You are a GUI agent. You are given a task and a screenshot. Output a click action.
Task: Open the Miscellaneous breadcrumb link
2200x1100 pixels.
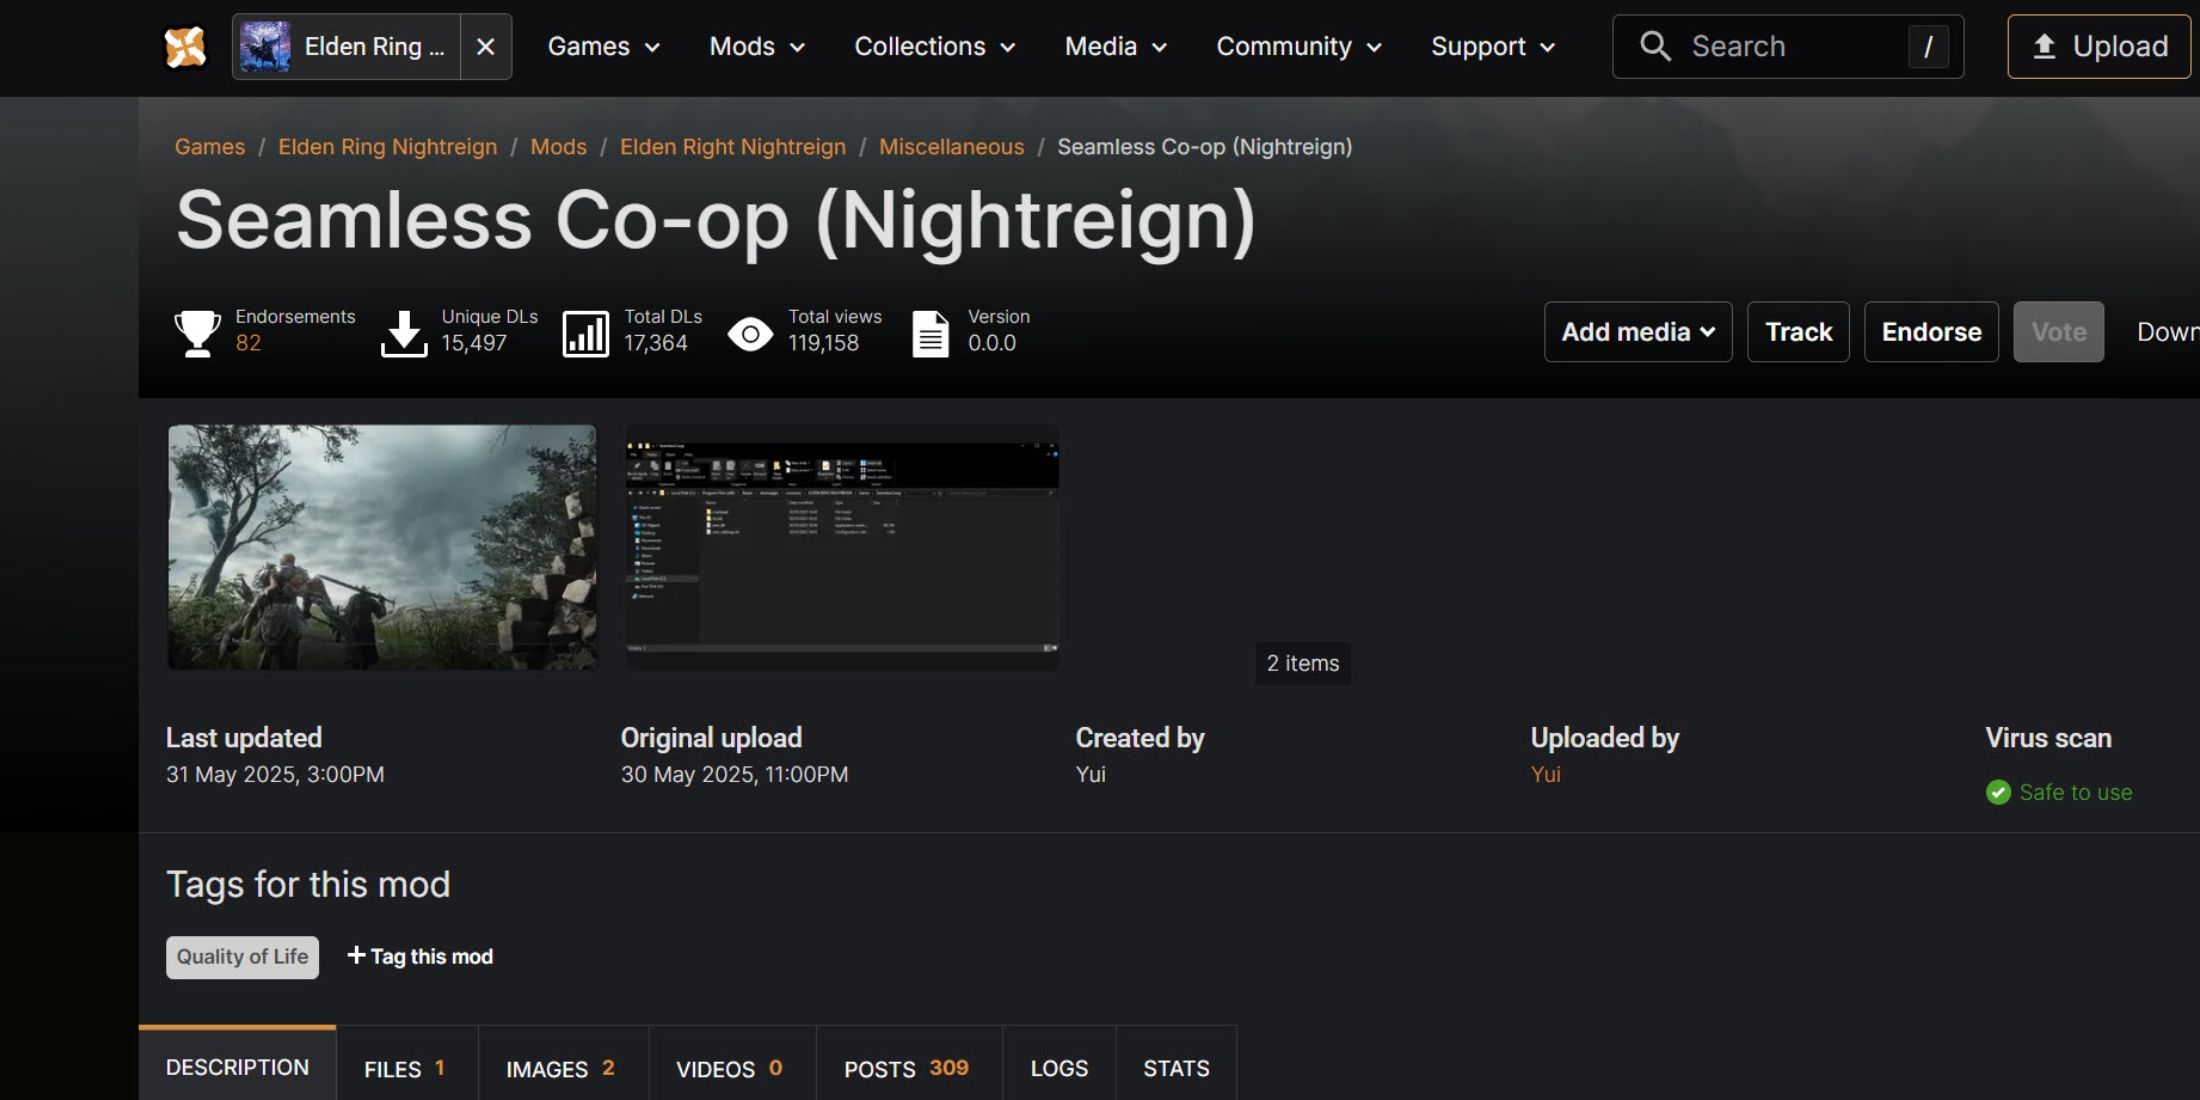click(951, 147)
